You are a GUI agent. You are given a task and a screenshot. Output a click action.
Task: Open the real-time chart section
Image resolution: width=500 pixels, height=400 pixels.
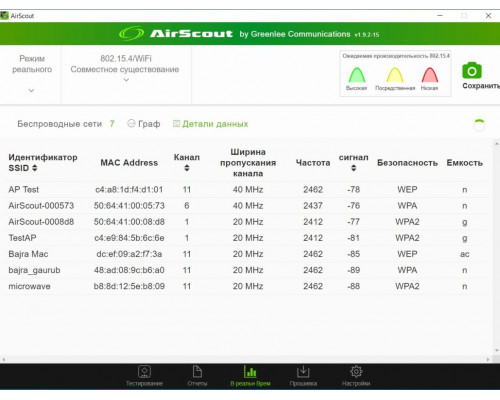click(x=250, y=376)
